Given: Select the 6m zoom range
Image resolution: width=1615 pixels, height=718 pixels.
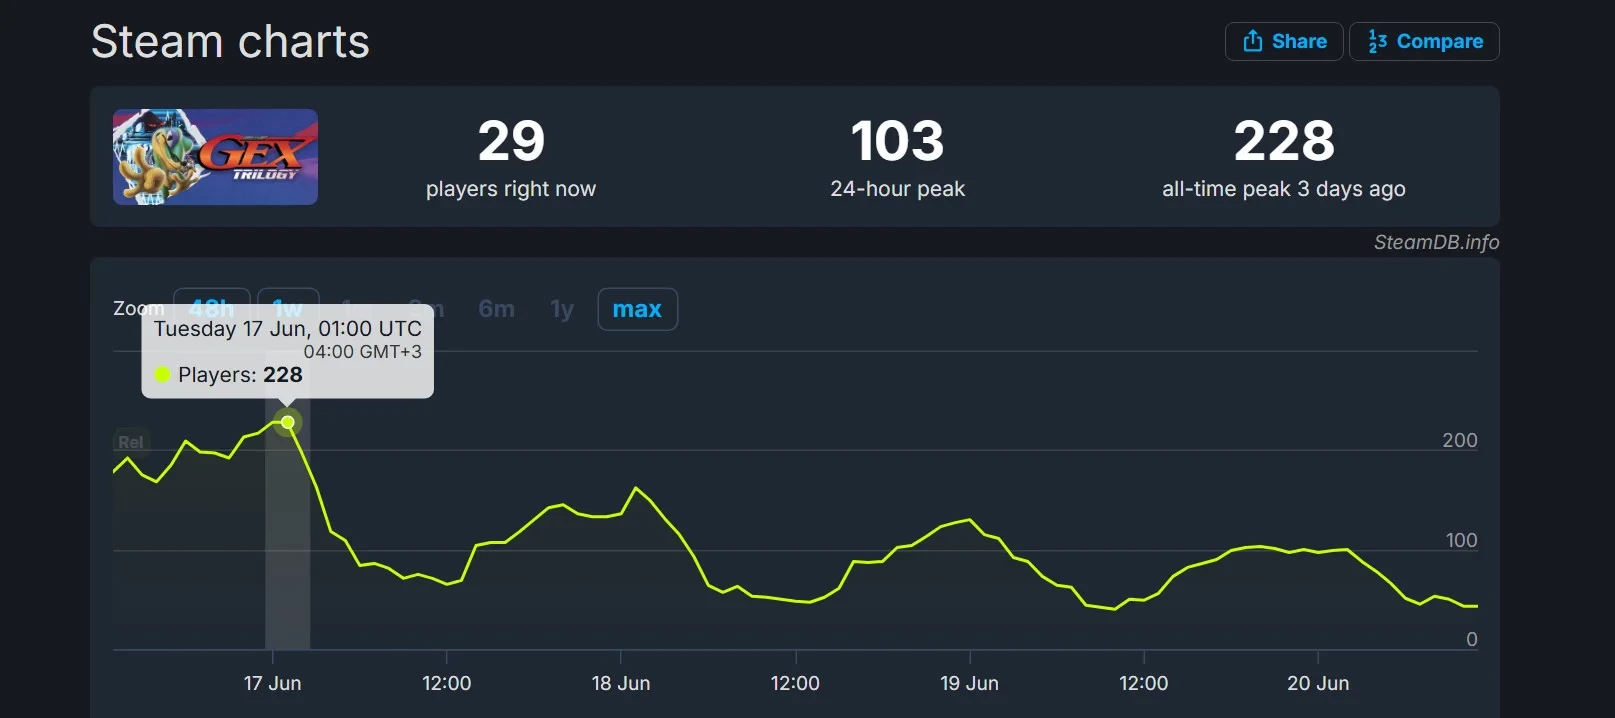Looking at the screenshot, I should tap(496, 309).
